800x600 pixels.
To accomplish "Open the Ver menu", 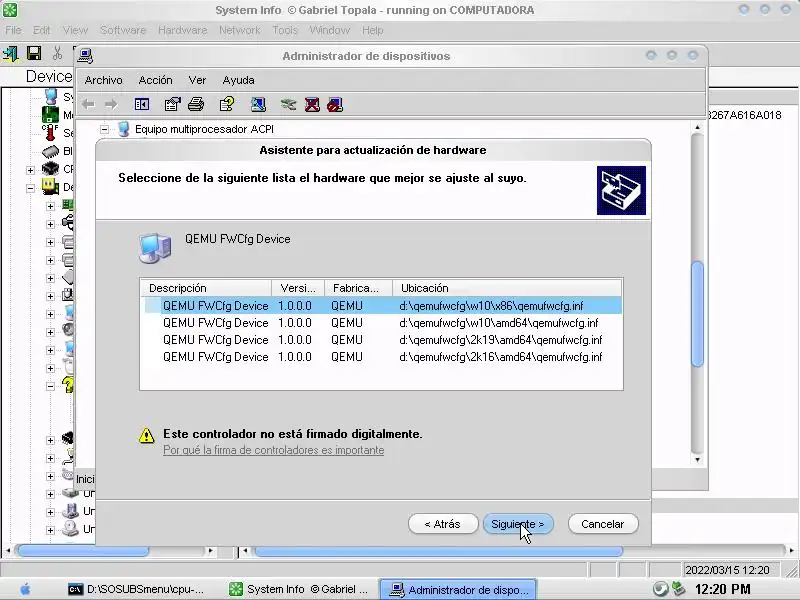I will click(x=197, y=80).
